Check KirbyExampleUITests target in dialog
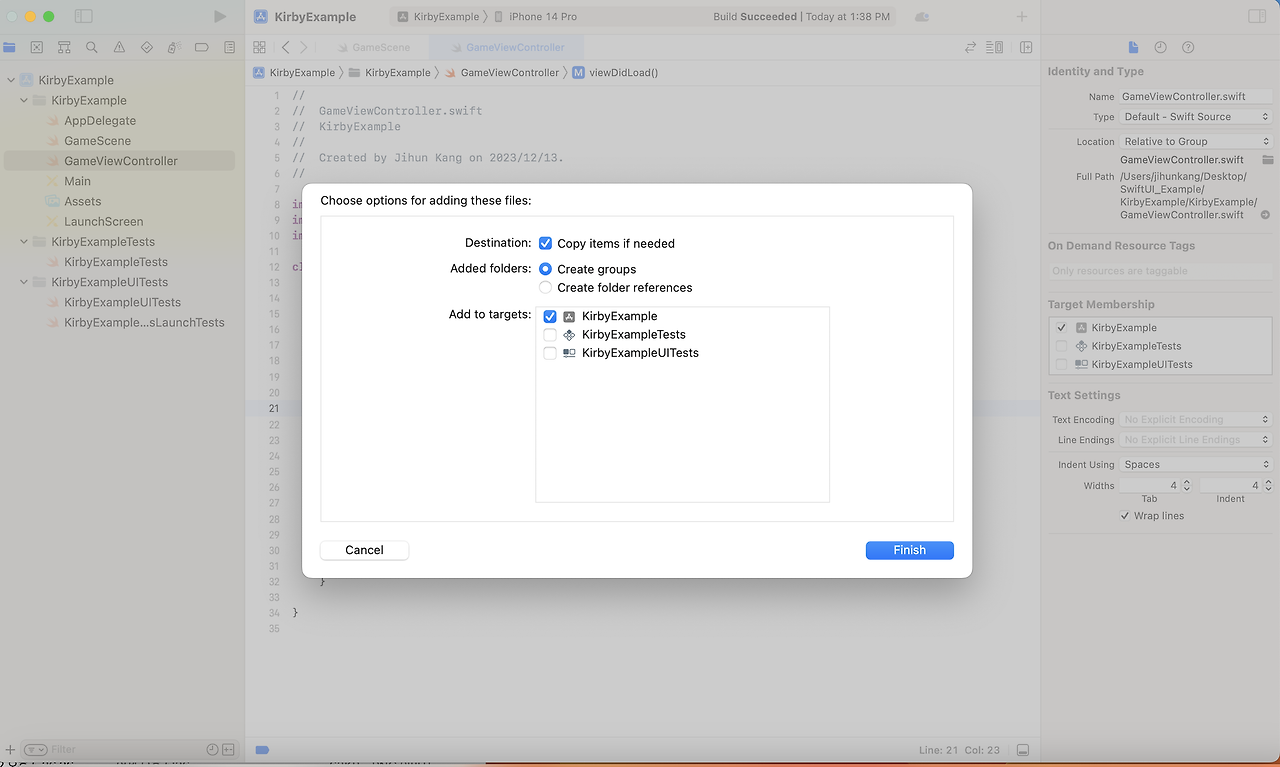This screenshot has width=1280, height=767. tap(550, 353)
